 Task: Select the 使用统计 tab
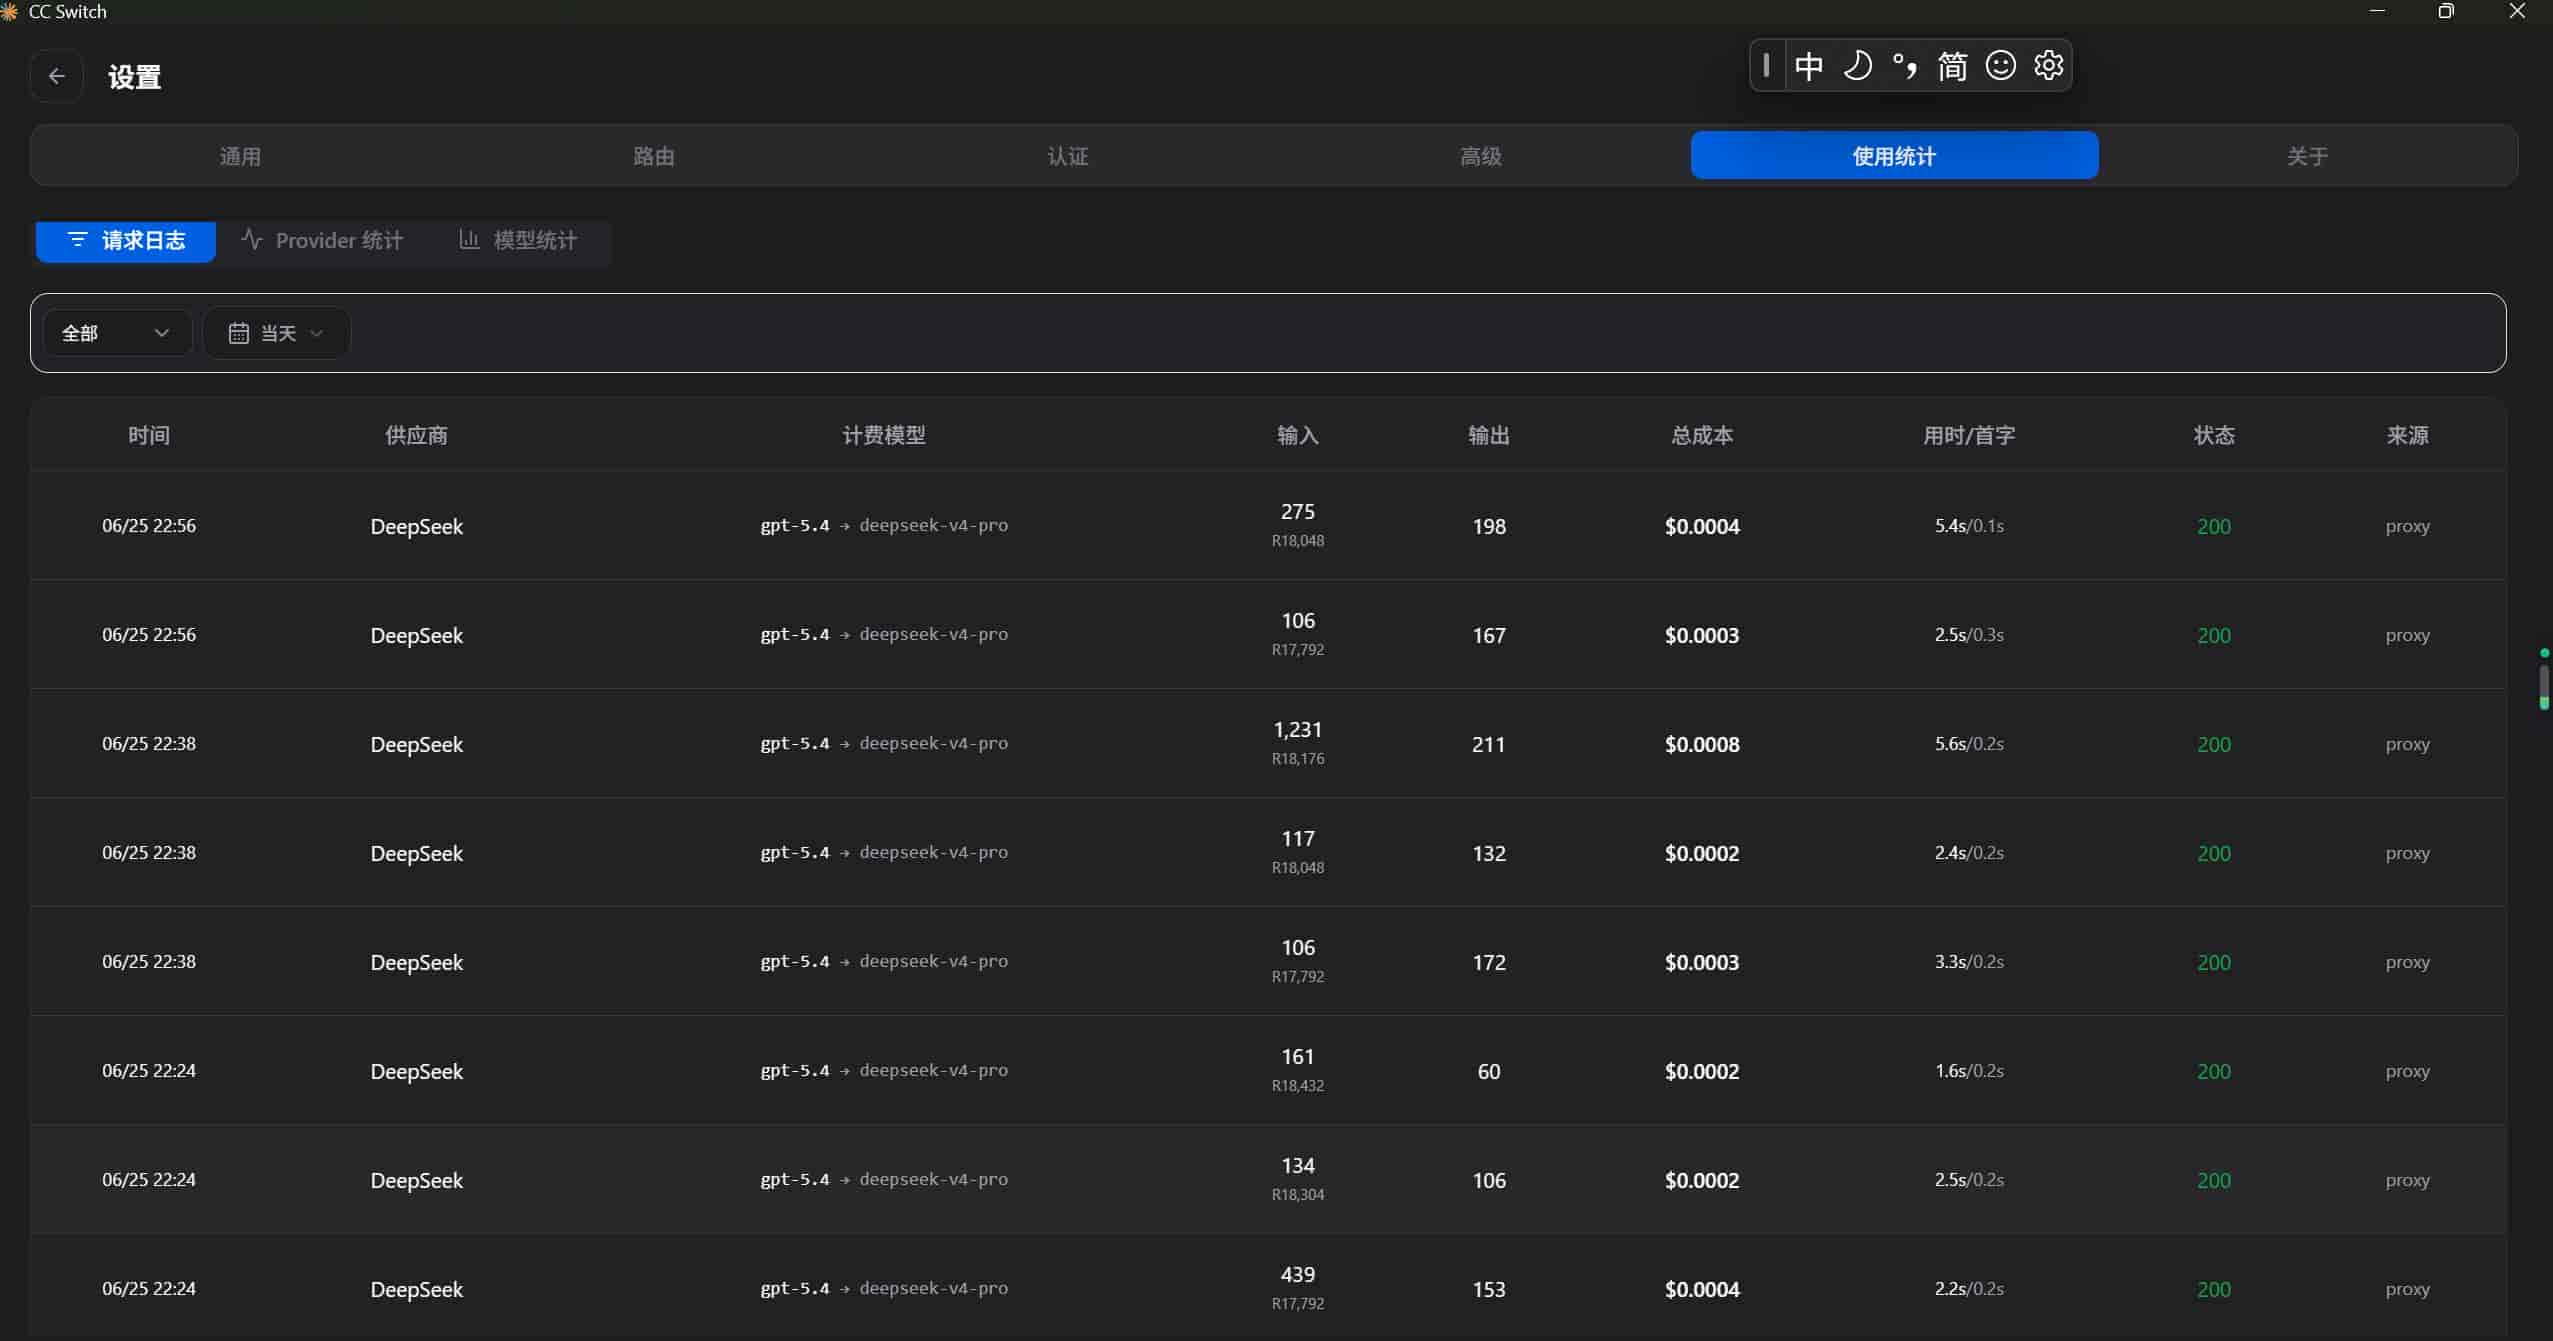click(1894, 156)
